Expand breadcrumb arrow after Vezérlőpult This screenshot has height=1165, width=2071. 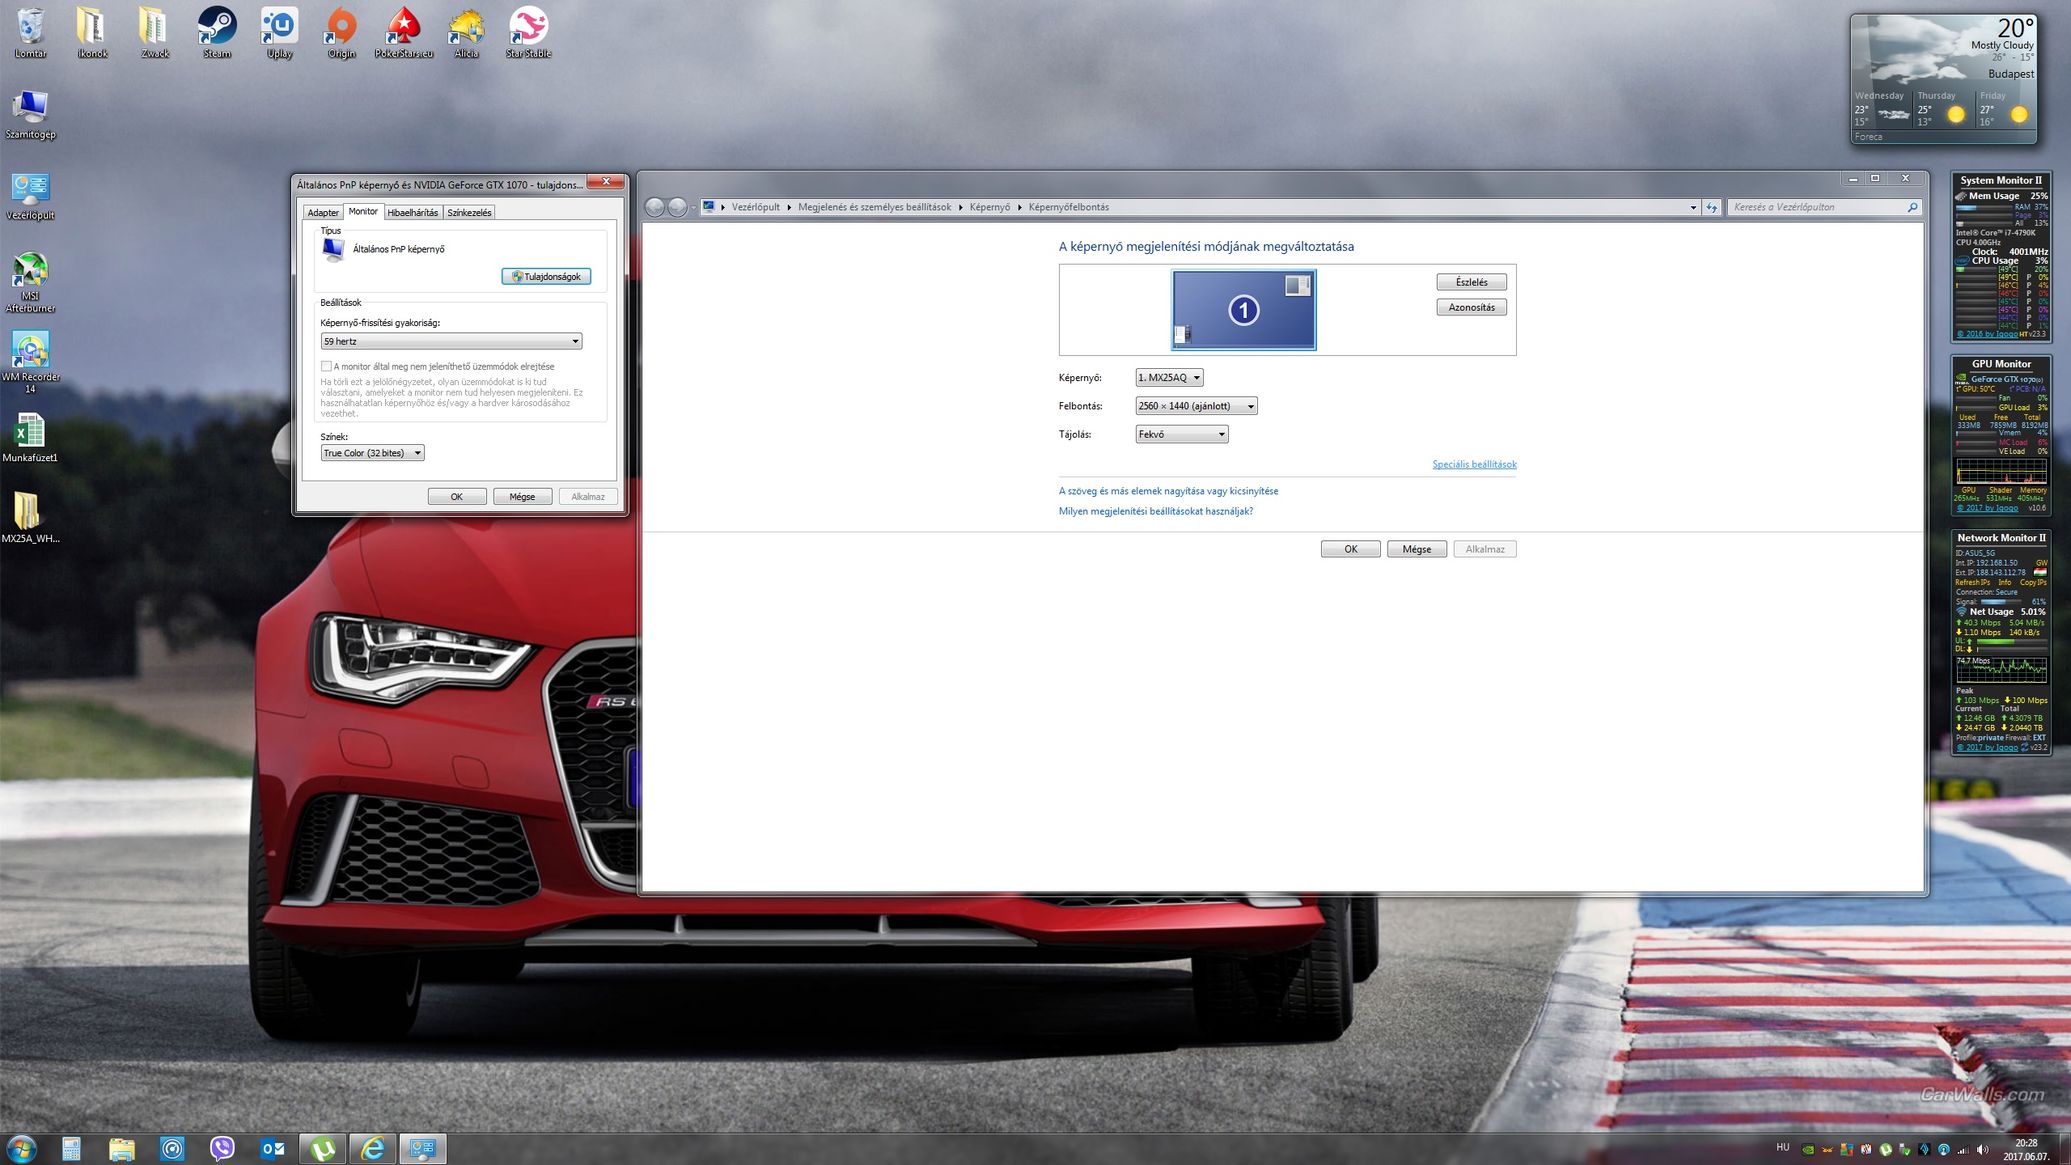click(789, 207)
